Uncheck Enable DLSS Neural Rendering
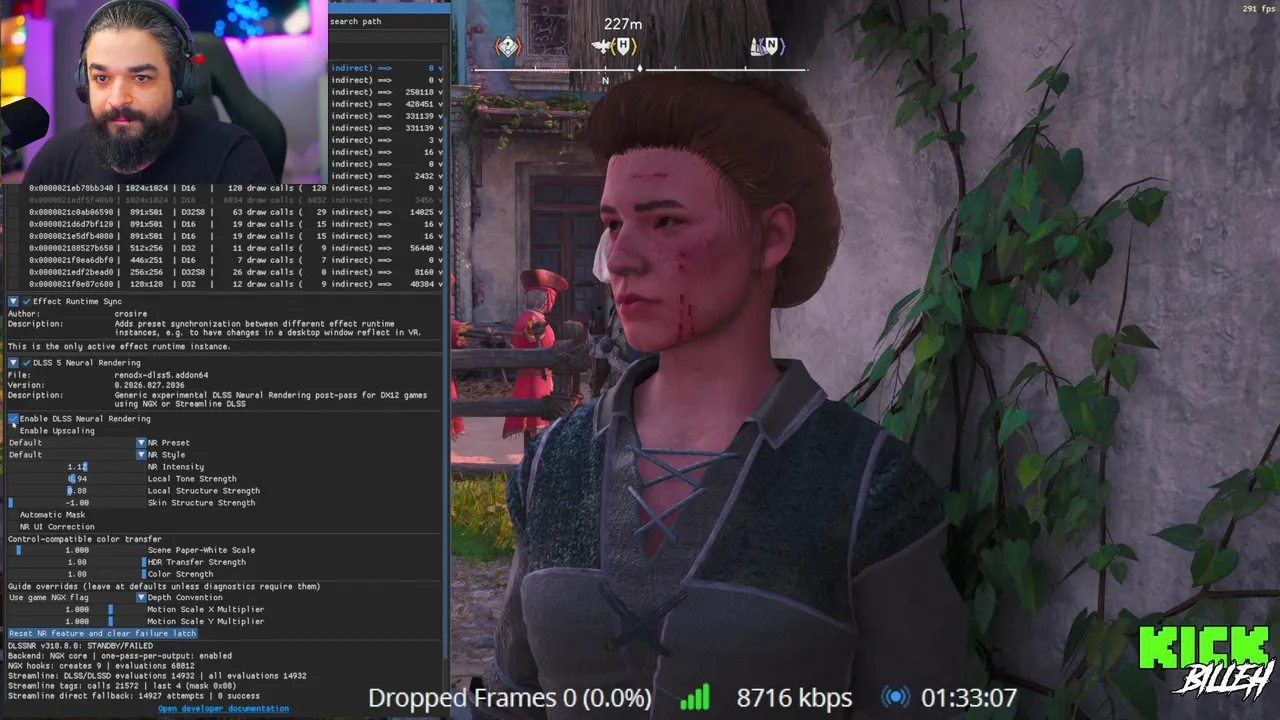Screen dimensions: 1280x720 click(13, 419)
